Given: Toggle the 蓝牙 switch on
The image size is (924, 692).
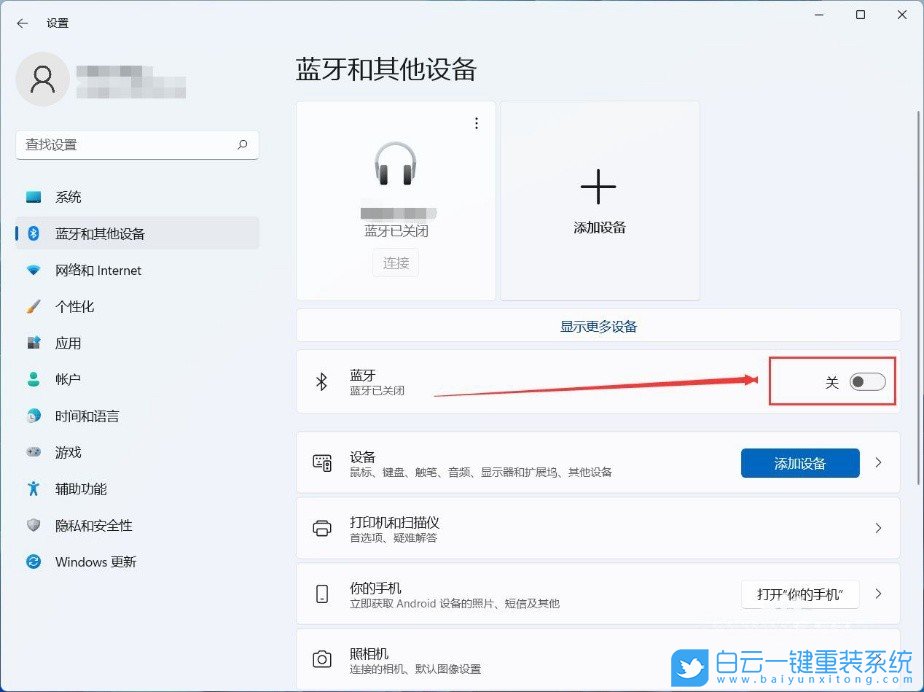Looking at the screenshot, I should click(x=867, y=381).
